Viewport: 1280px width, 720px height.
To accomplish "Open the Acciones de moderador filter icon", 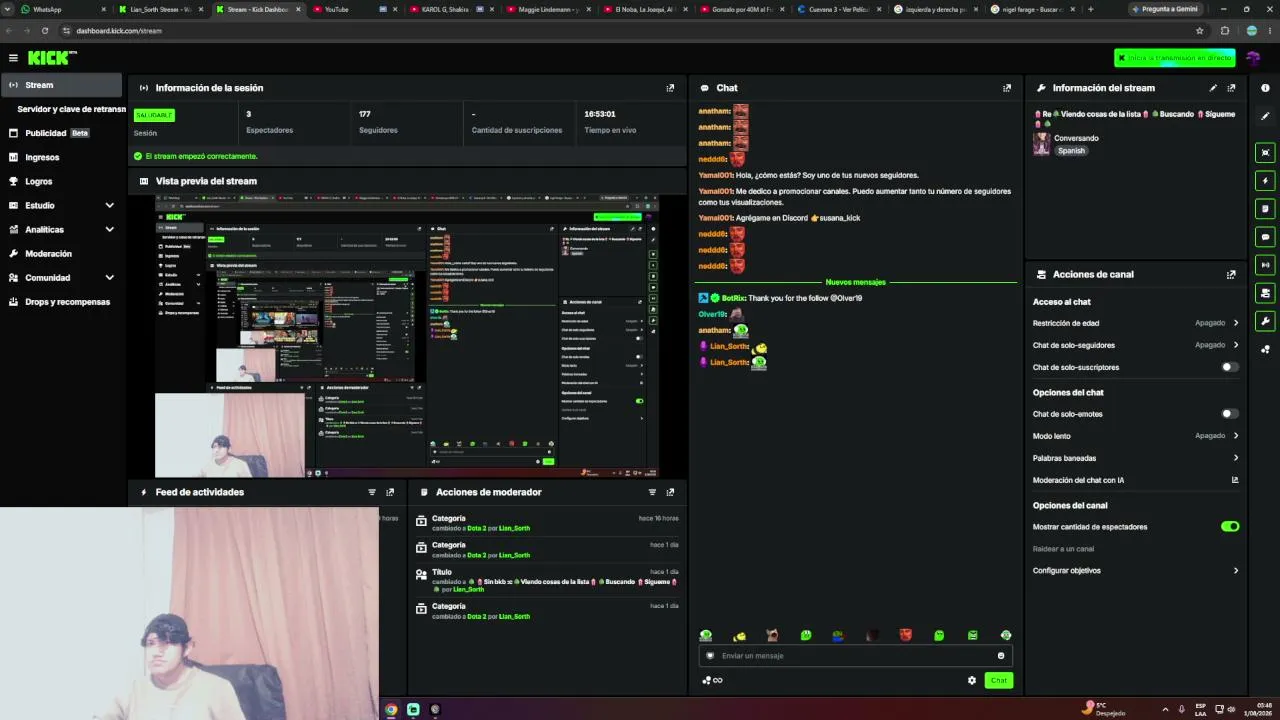I will click(x=652, y=492).
